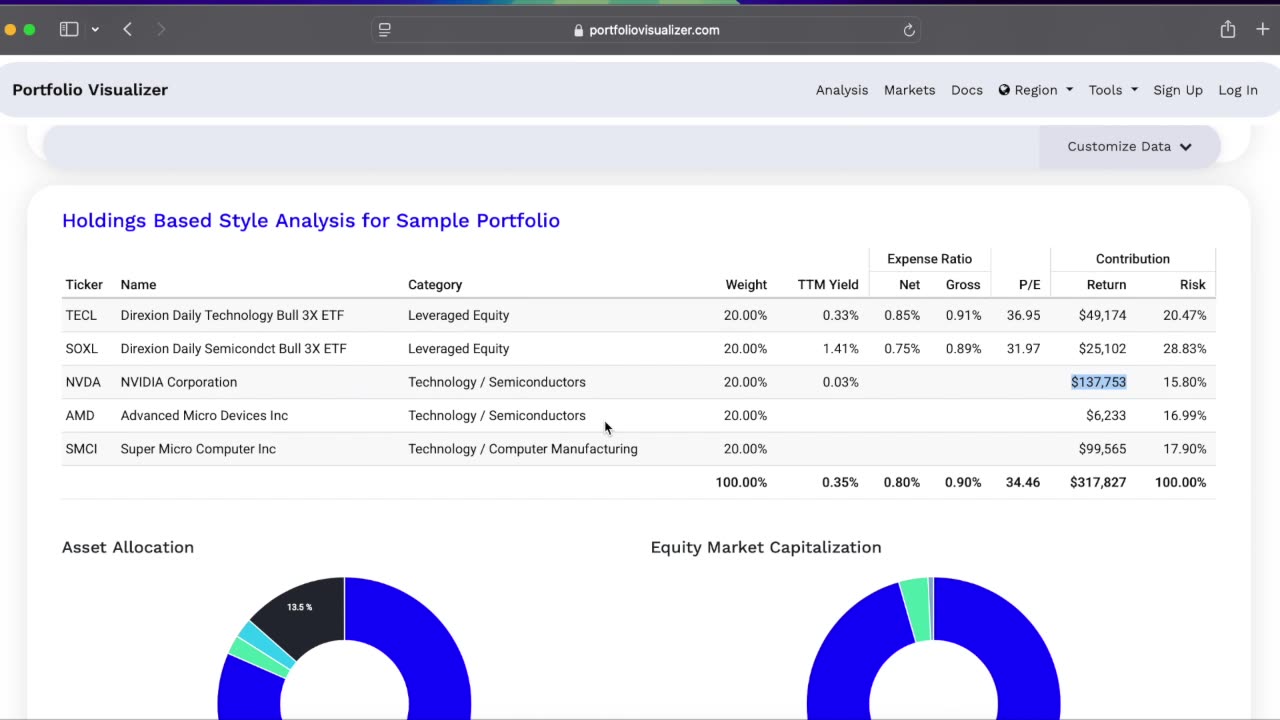The height and width of the screenshot is (720, 1280).
Task: Go back using the browser back arrow
Action: coord(128,30)
